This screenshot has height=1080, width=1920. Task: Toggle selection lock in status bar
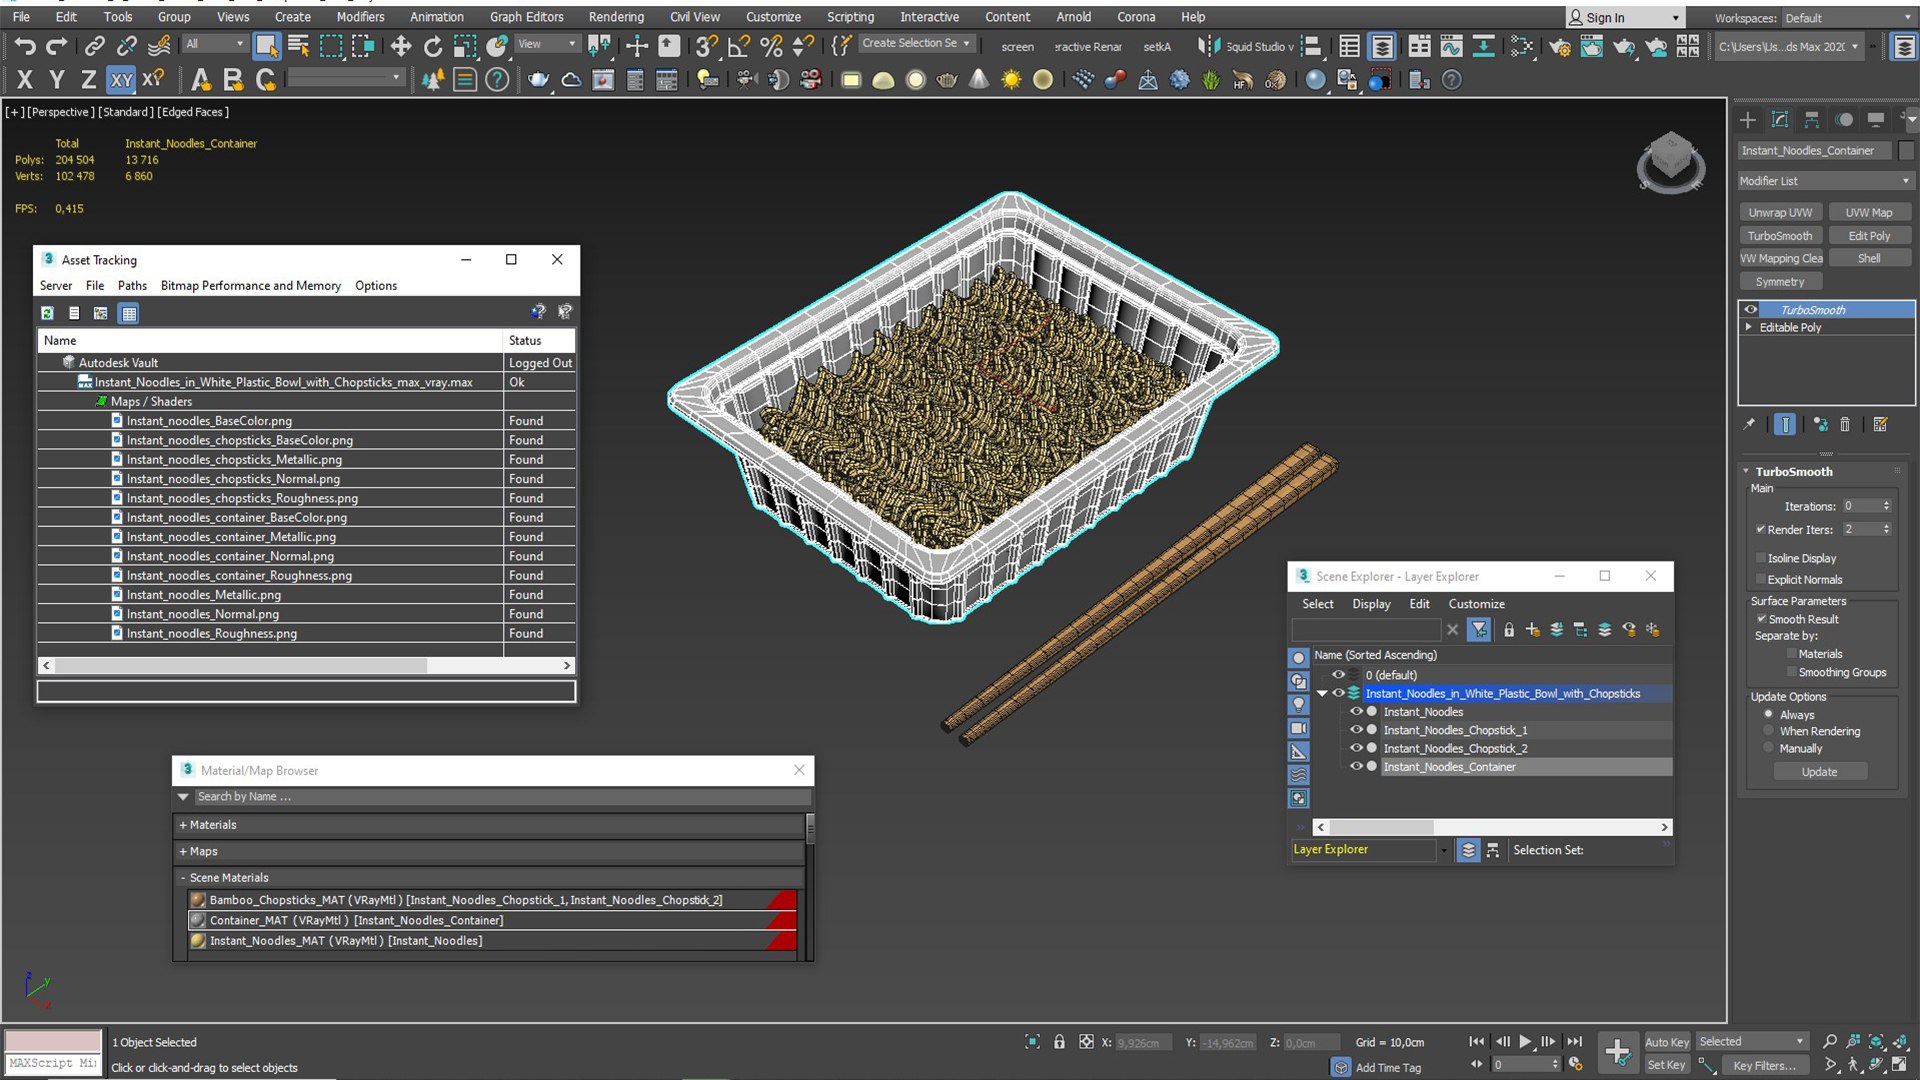click(1059, 1042)
